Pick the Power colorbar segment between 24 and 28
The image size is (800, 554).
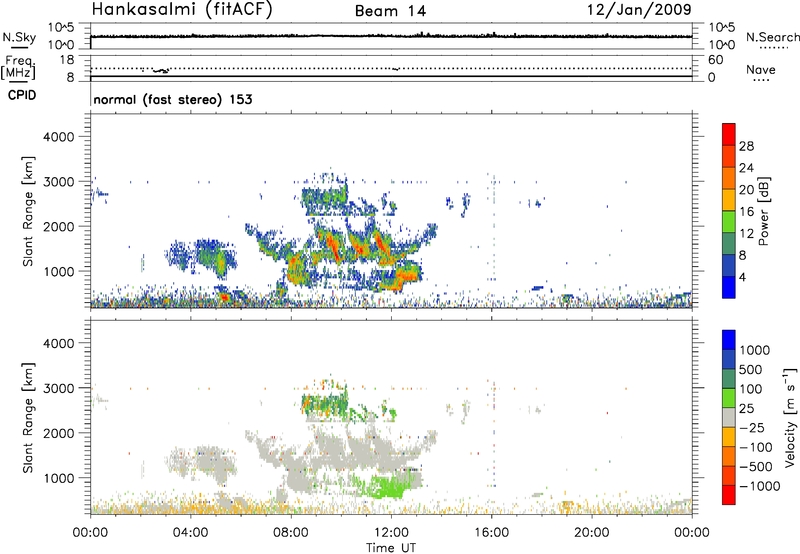pyautogui.click(x=729, y=157)
